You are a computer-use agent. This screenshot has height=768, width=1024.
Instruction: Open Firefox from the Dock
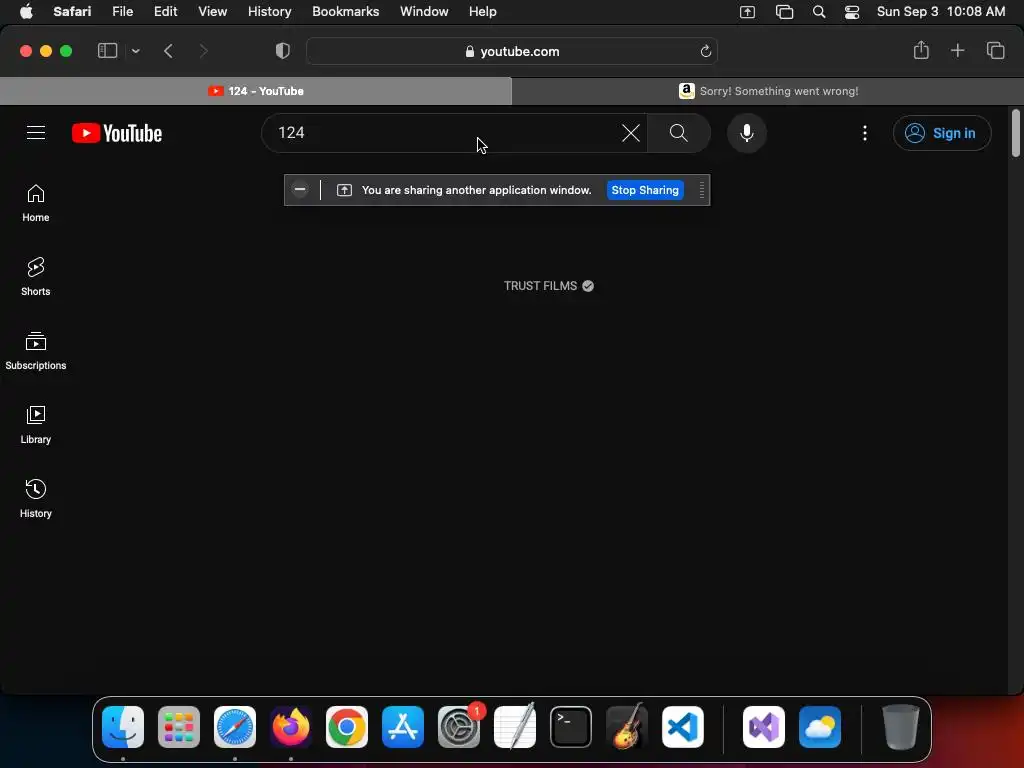pyautogui.click(x=291, y=727)
